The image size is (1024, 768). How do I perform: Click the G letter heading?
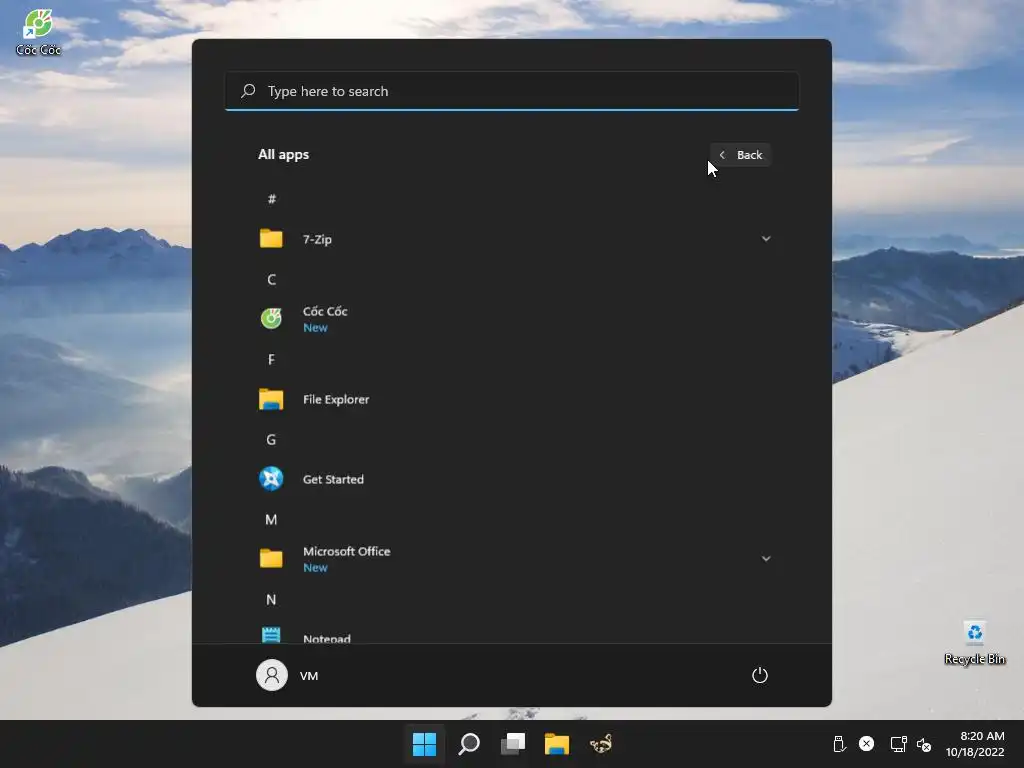[271, 440]
